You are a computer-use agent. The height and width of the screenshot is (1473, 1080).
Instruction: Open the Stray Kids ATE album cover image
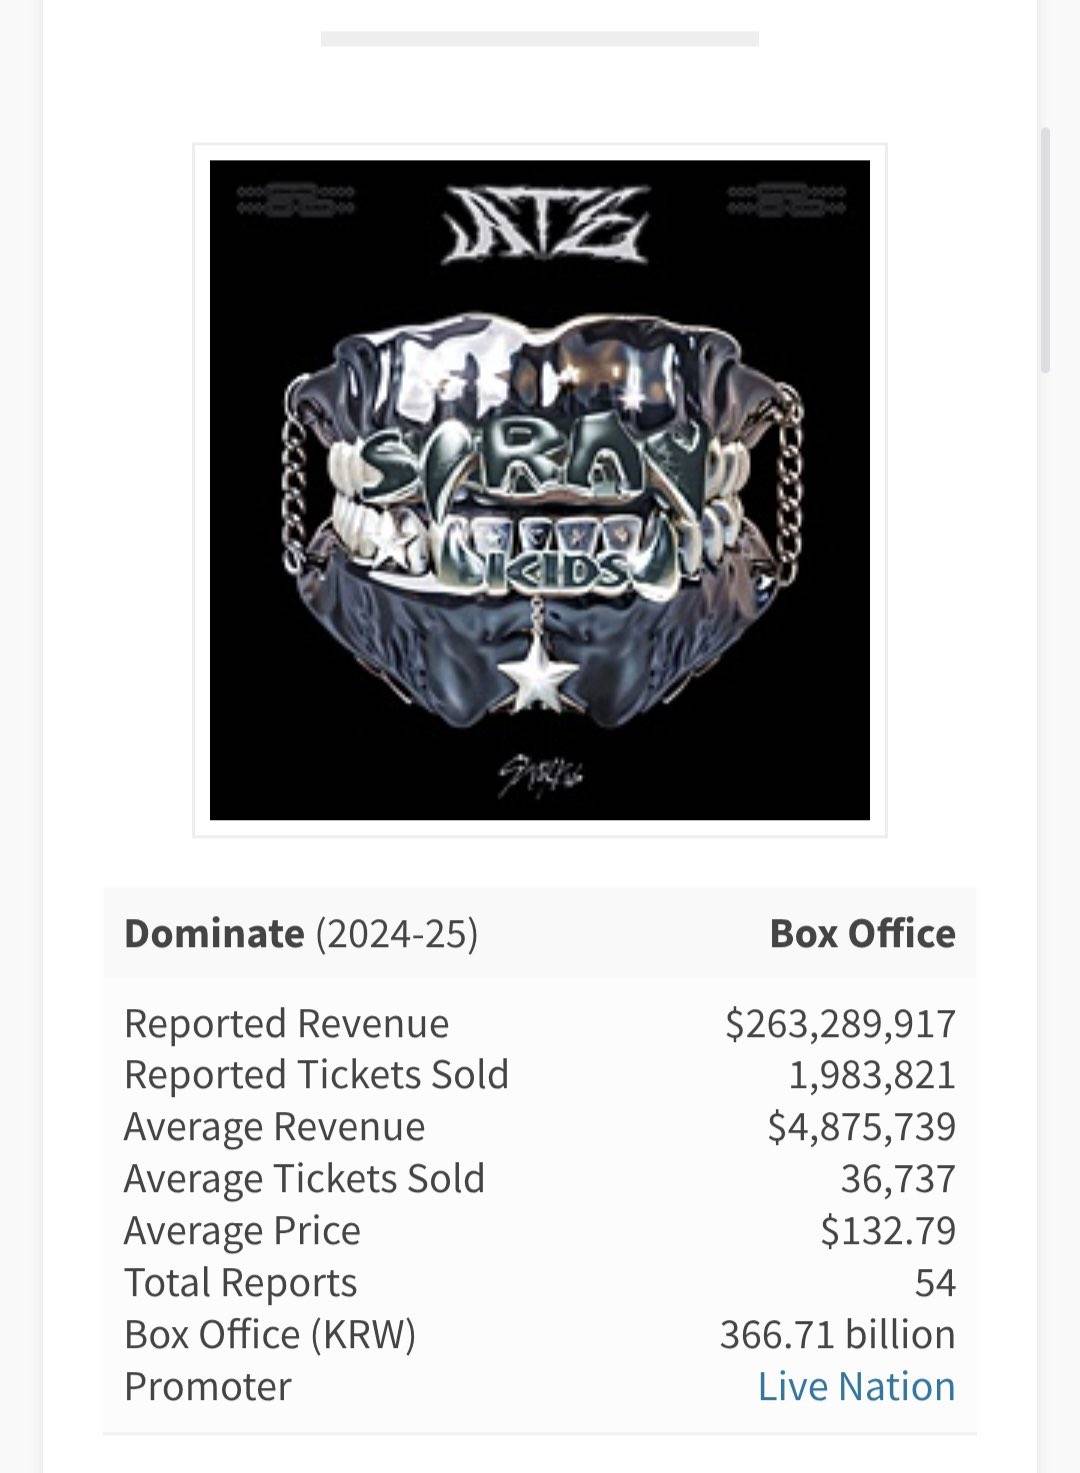539,490
